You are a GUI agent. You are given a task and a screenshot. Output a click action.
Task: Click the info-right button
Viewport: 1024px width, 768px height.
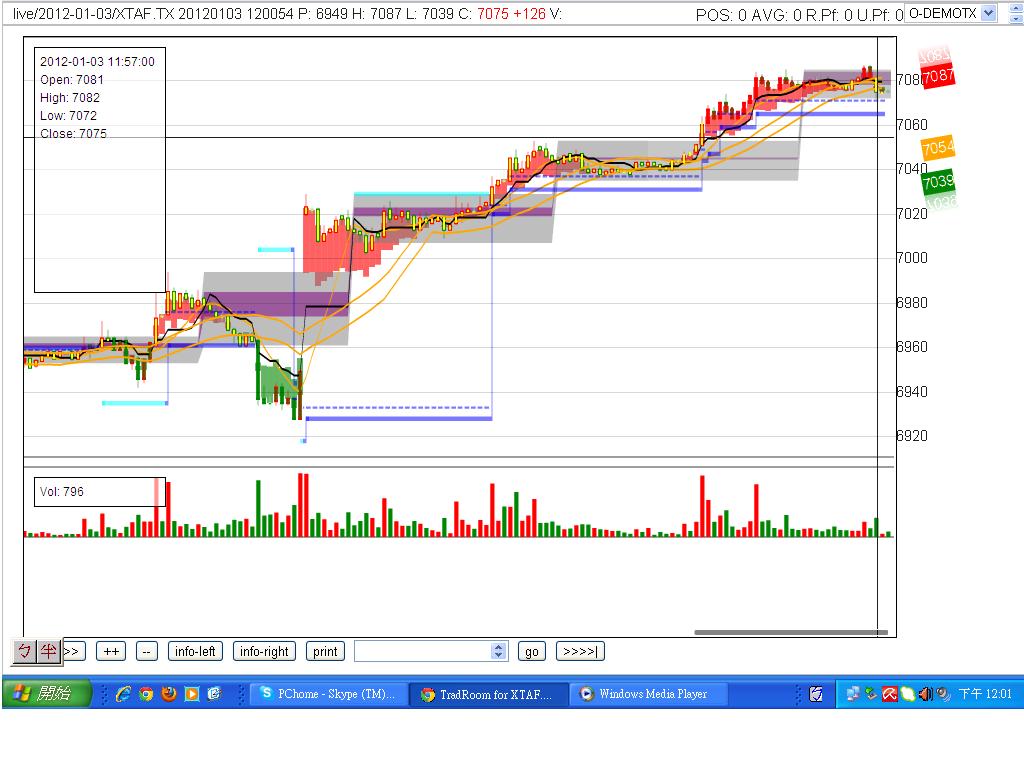point(264,651)
